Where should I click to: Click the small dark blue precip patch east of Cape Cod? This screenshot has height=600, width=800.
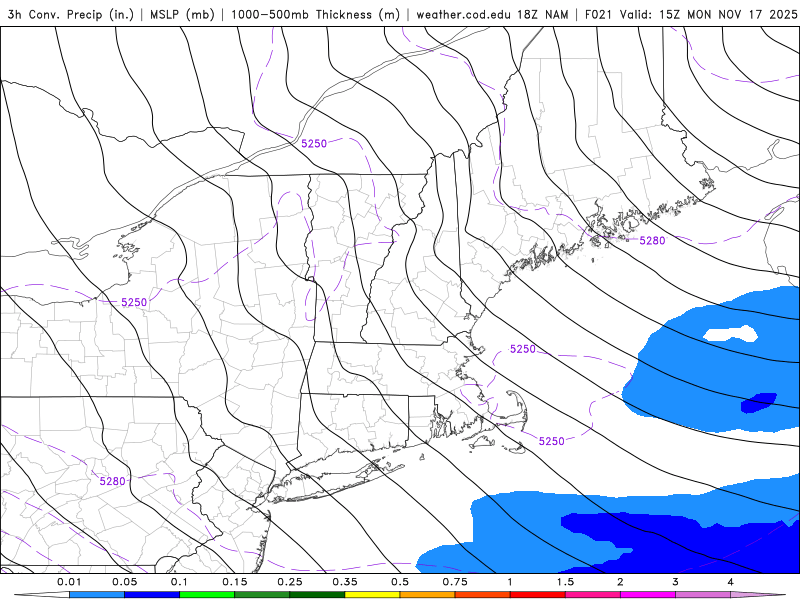759,403
